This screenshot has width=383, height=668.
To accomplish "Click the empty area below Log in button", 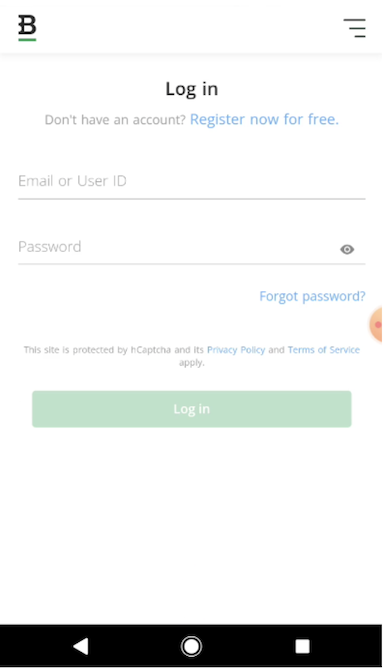I will [192, 524].
